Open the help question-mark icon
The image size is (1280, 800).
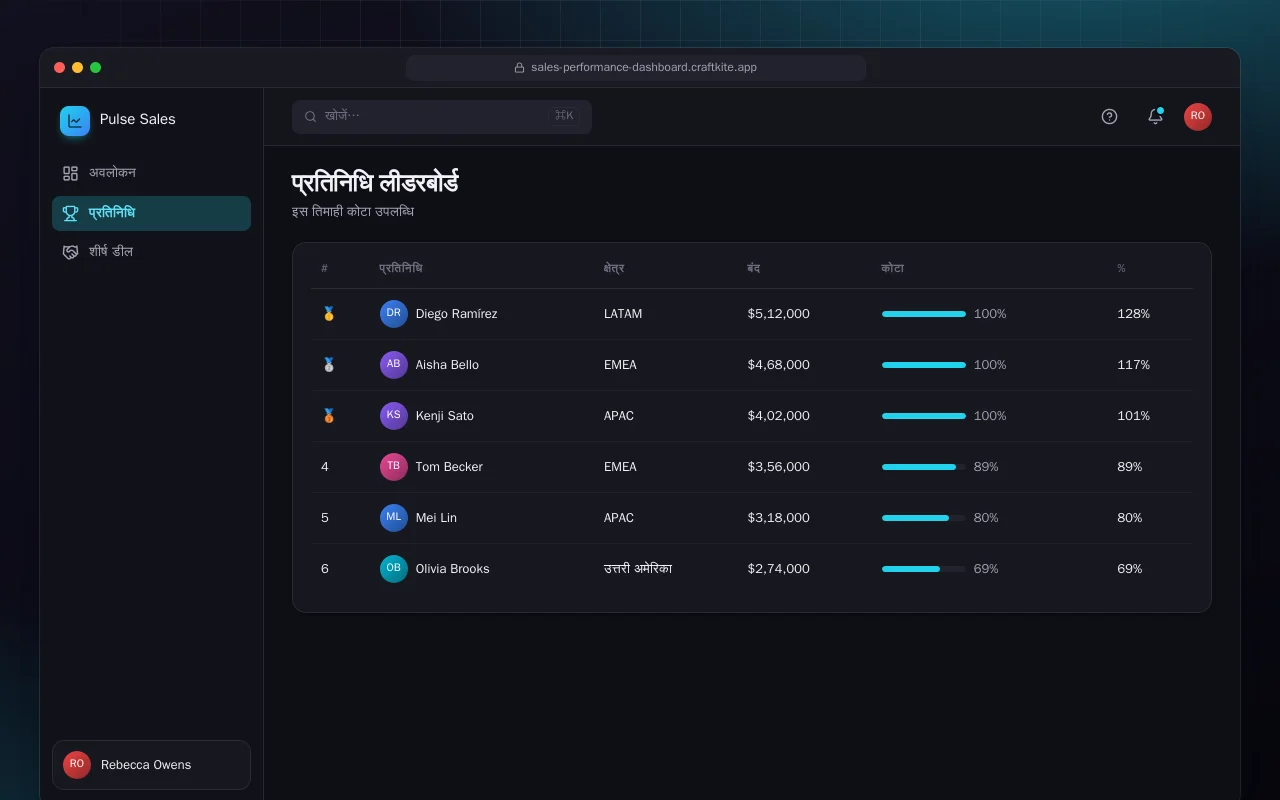tap(1109, 117)
